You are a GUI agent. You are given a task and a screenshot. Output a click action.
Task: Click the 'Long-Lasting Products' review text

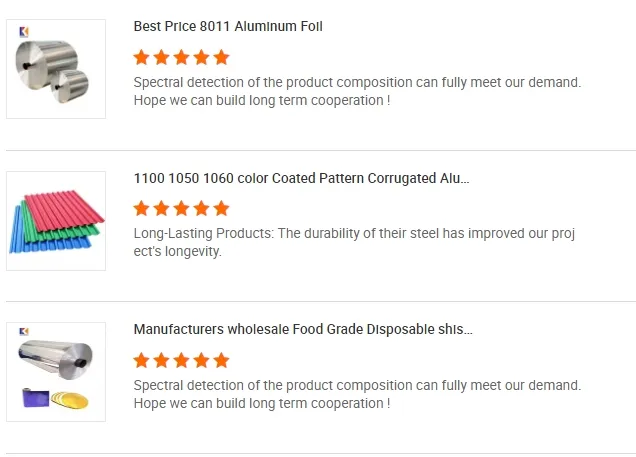(x=355, y=242)
